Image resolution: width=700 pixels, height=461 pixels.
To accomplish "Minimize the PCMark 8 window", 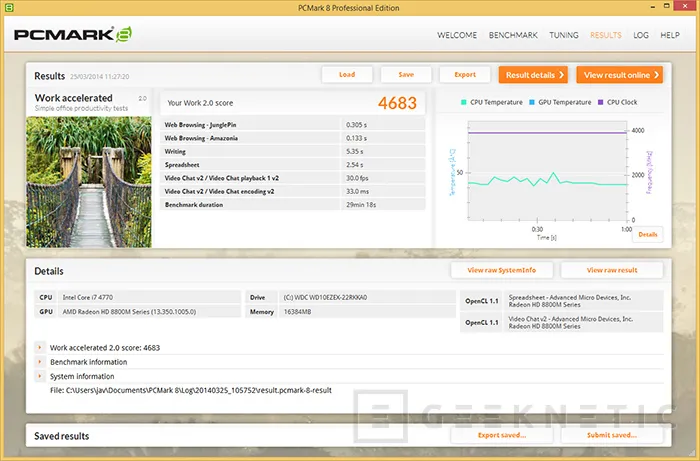I will pyautogui.click(x=652, y=7).
